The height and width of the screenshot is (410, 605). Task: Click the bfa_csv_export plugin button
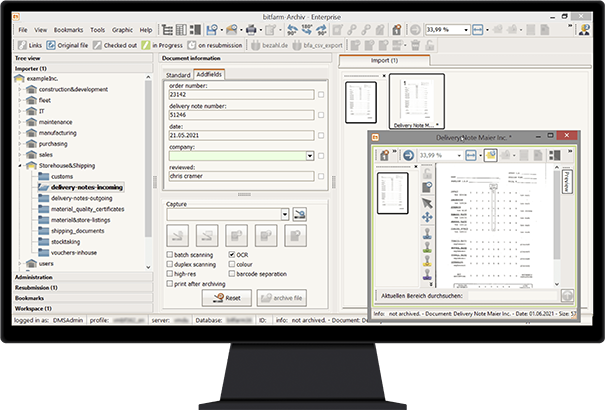coord(318,45)
